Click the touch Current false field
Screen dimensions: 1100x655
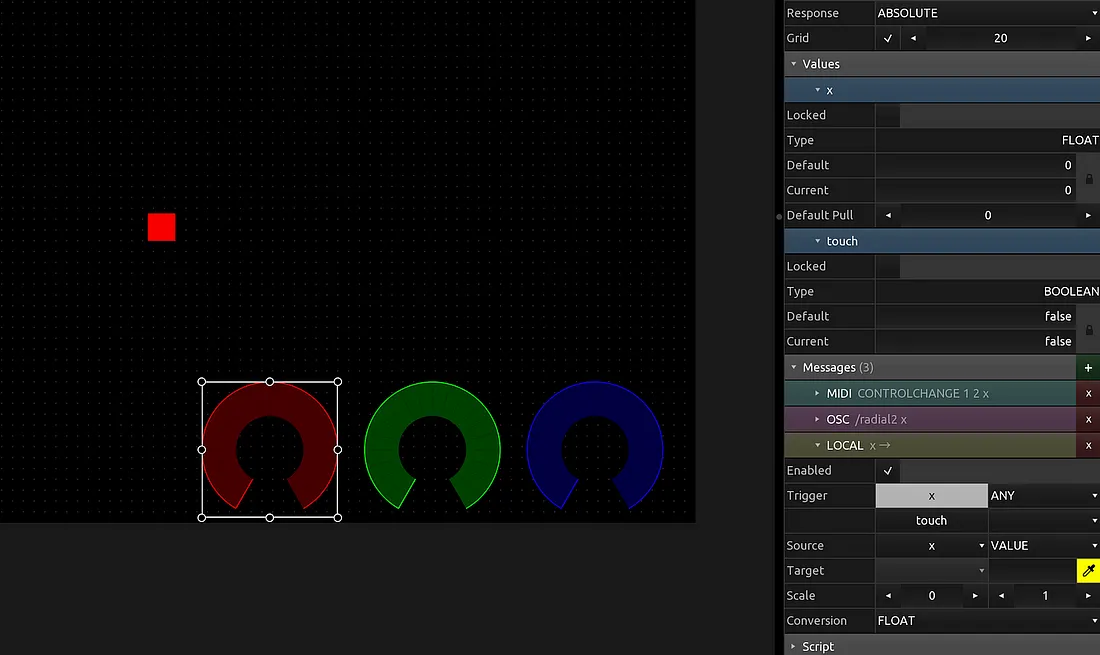[975, 342]
